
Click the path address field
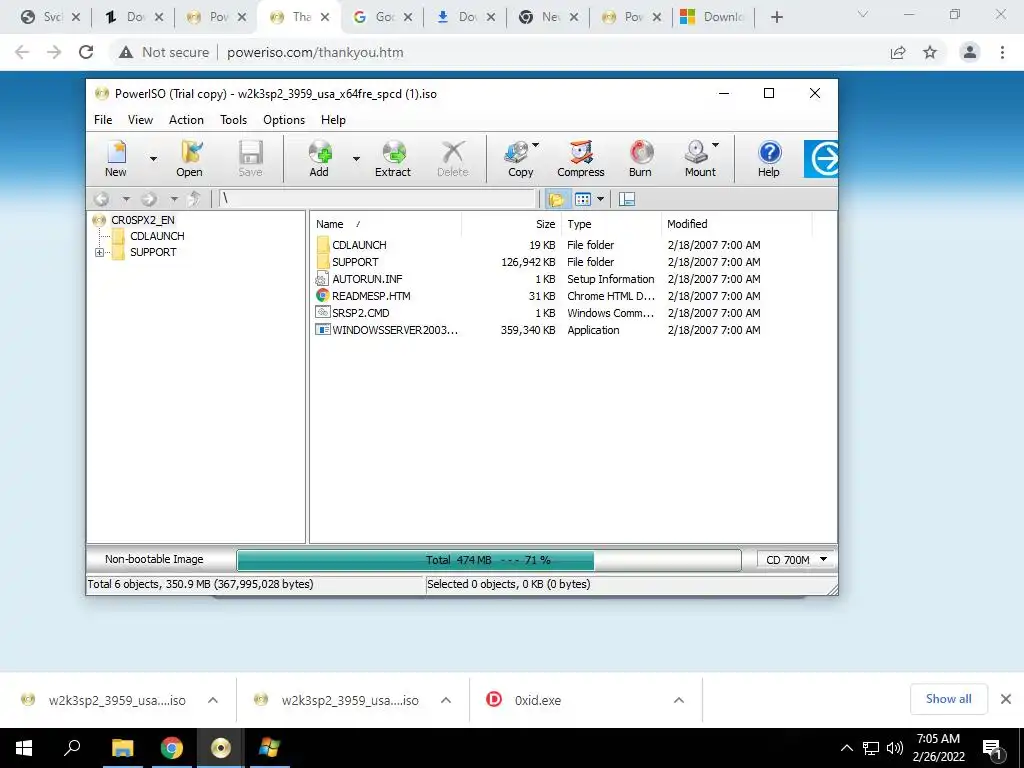(x=377, y=199)
